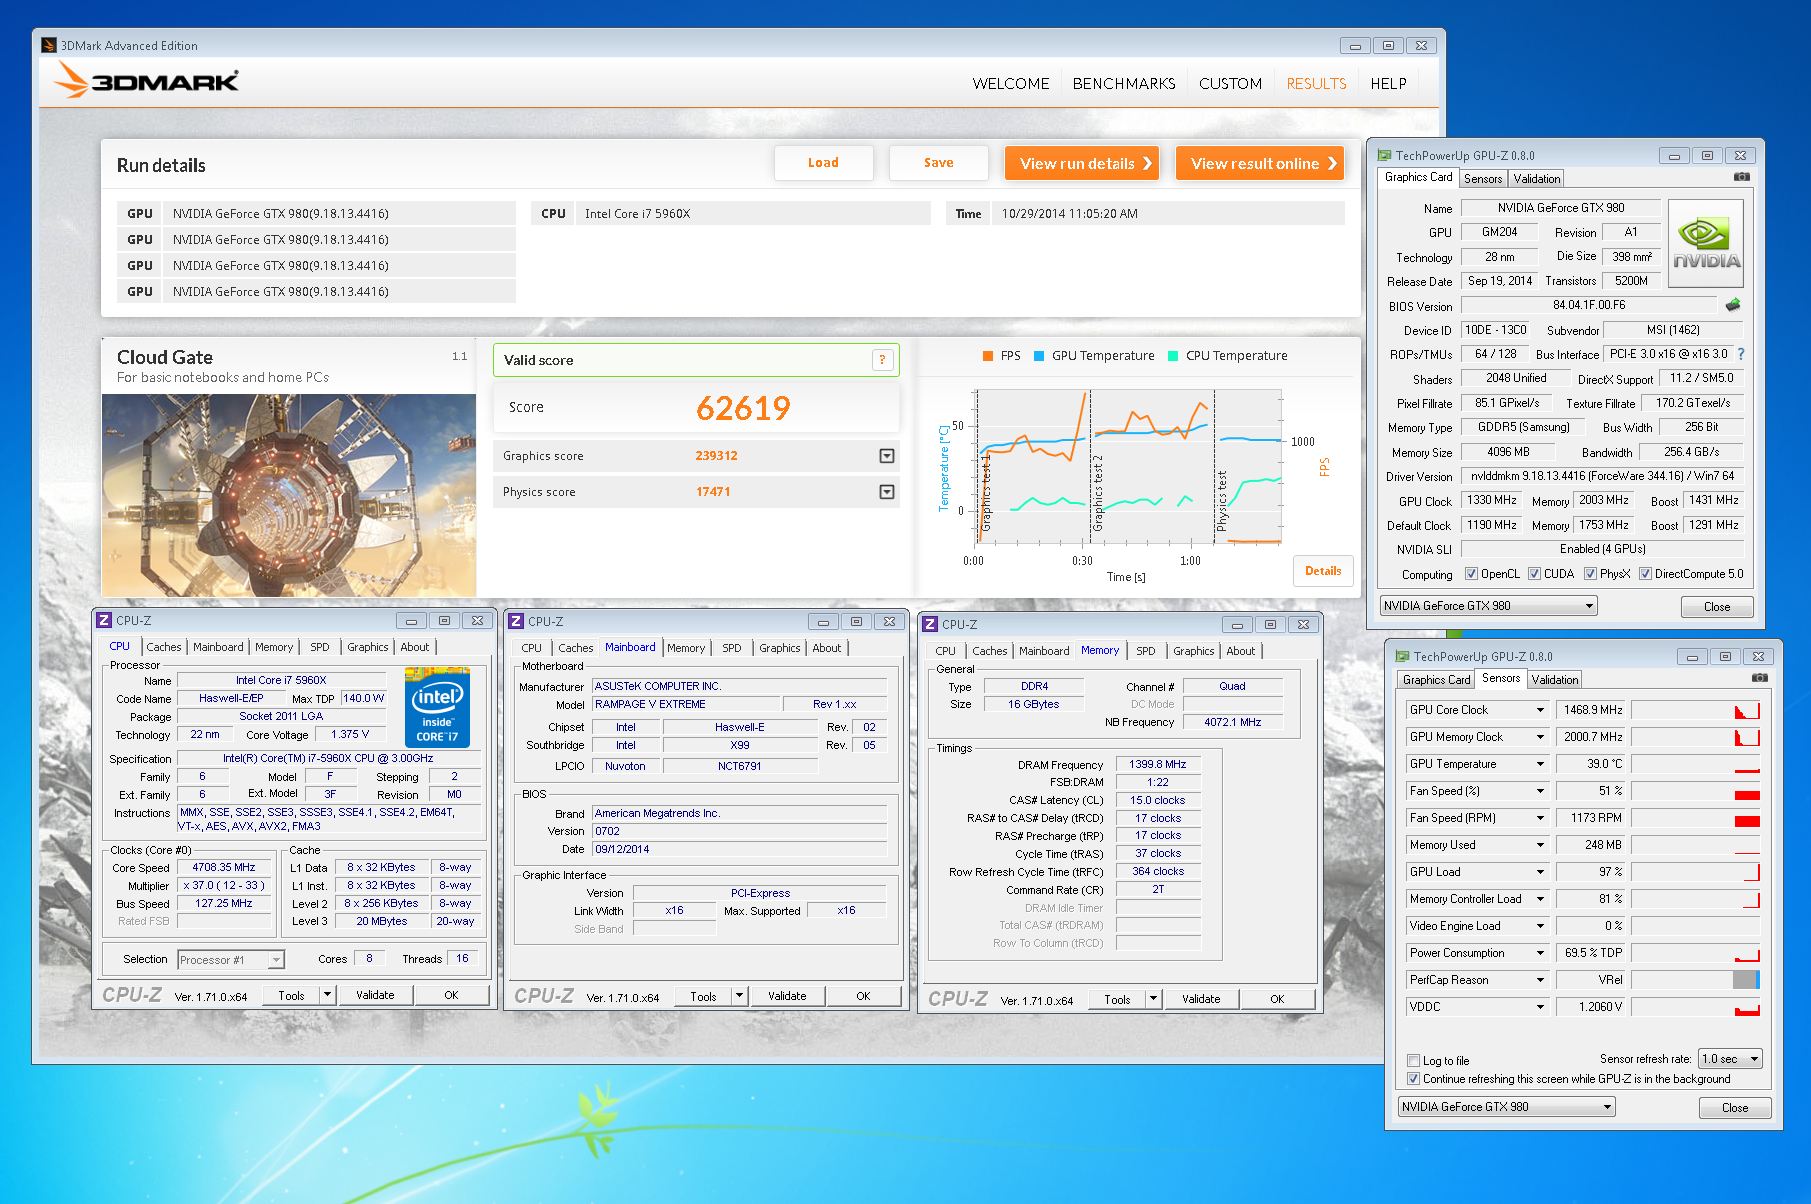The width and height of the screenshot is (1811, 1204).
Task: Click the GPU Load sensor graph
Action: point(1696,872)
